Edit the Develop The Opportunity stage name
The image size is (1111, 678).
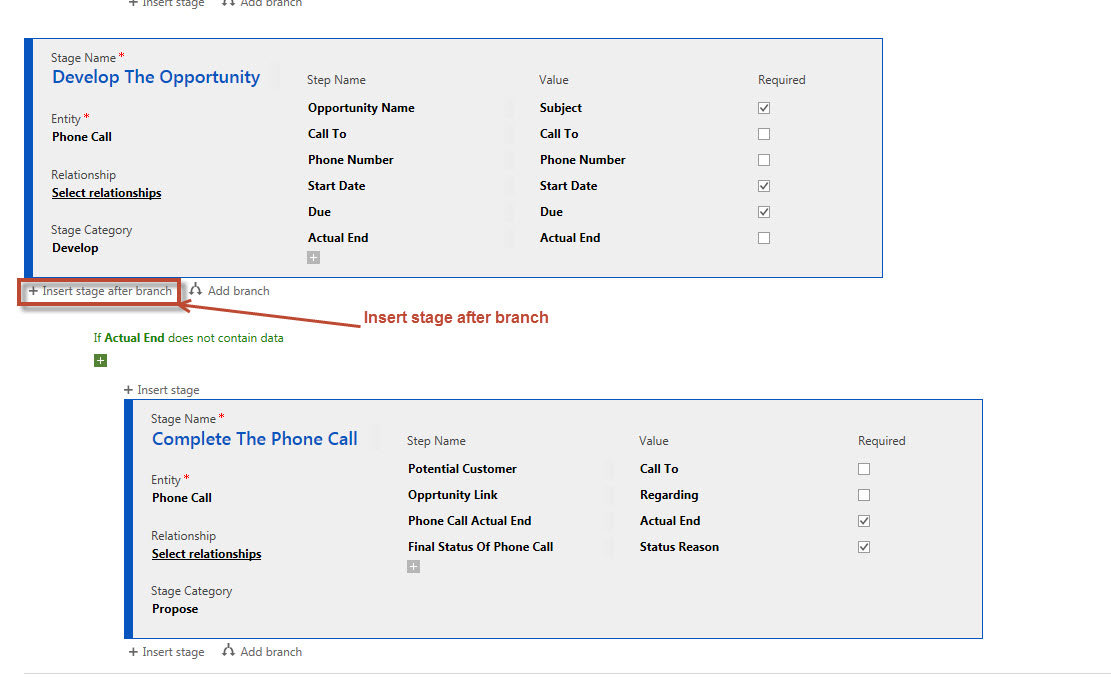click(156, 78)
